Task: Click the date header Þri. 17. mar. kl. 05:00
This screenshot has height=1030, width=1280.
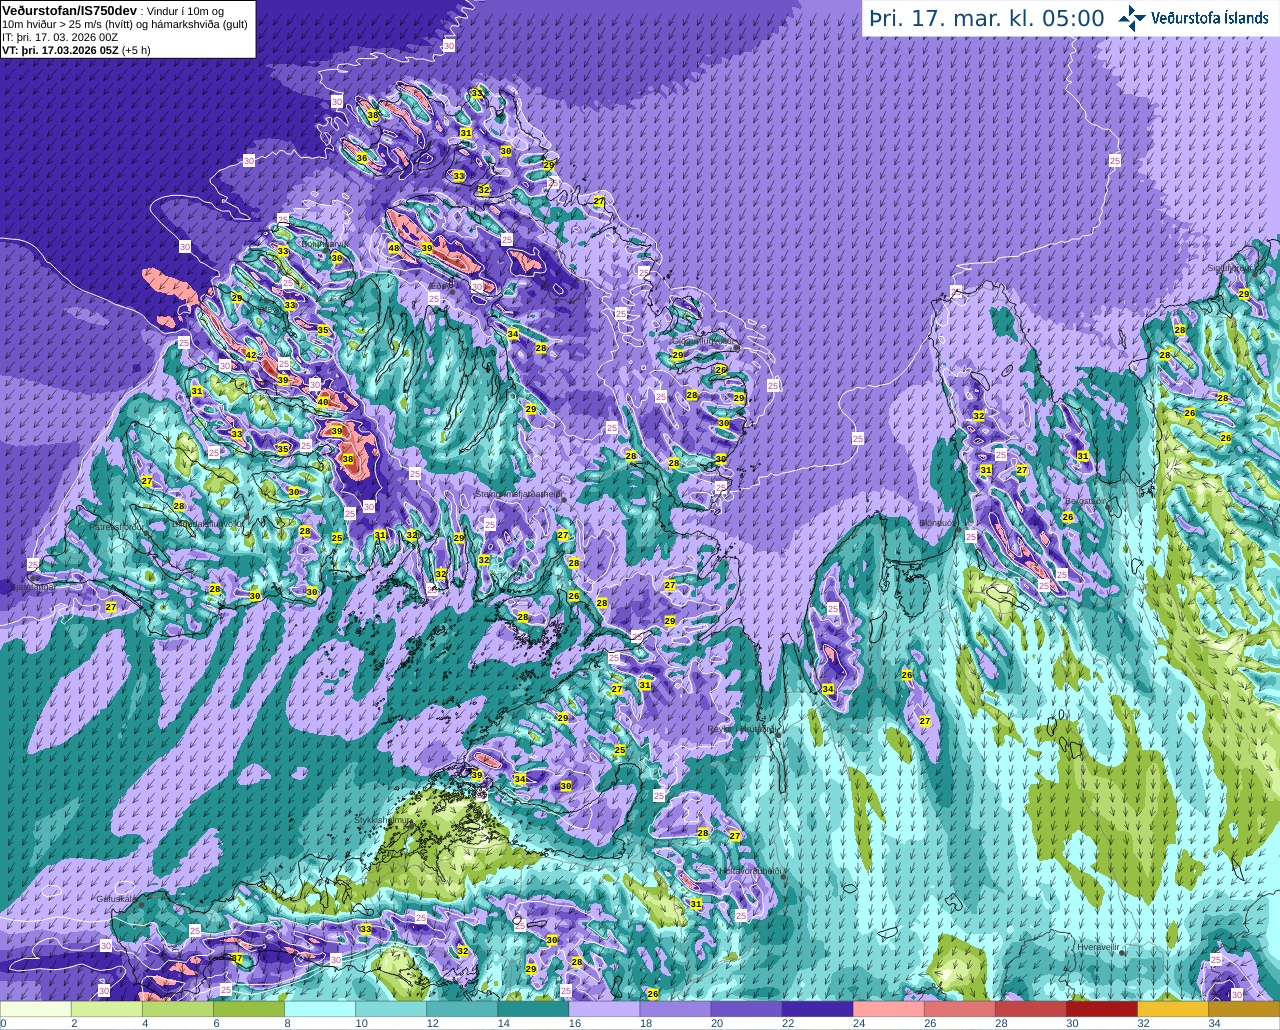Action: click(x=986, y=18)
